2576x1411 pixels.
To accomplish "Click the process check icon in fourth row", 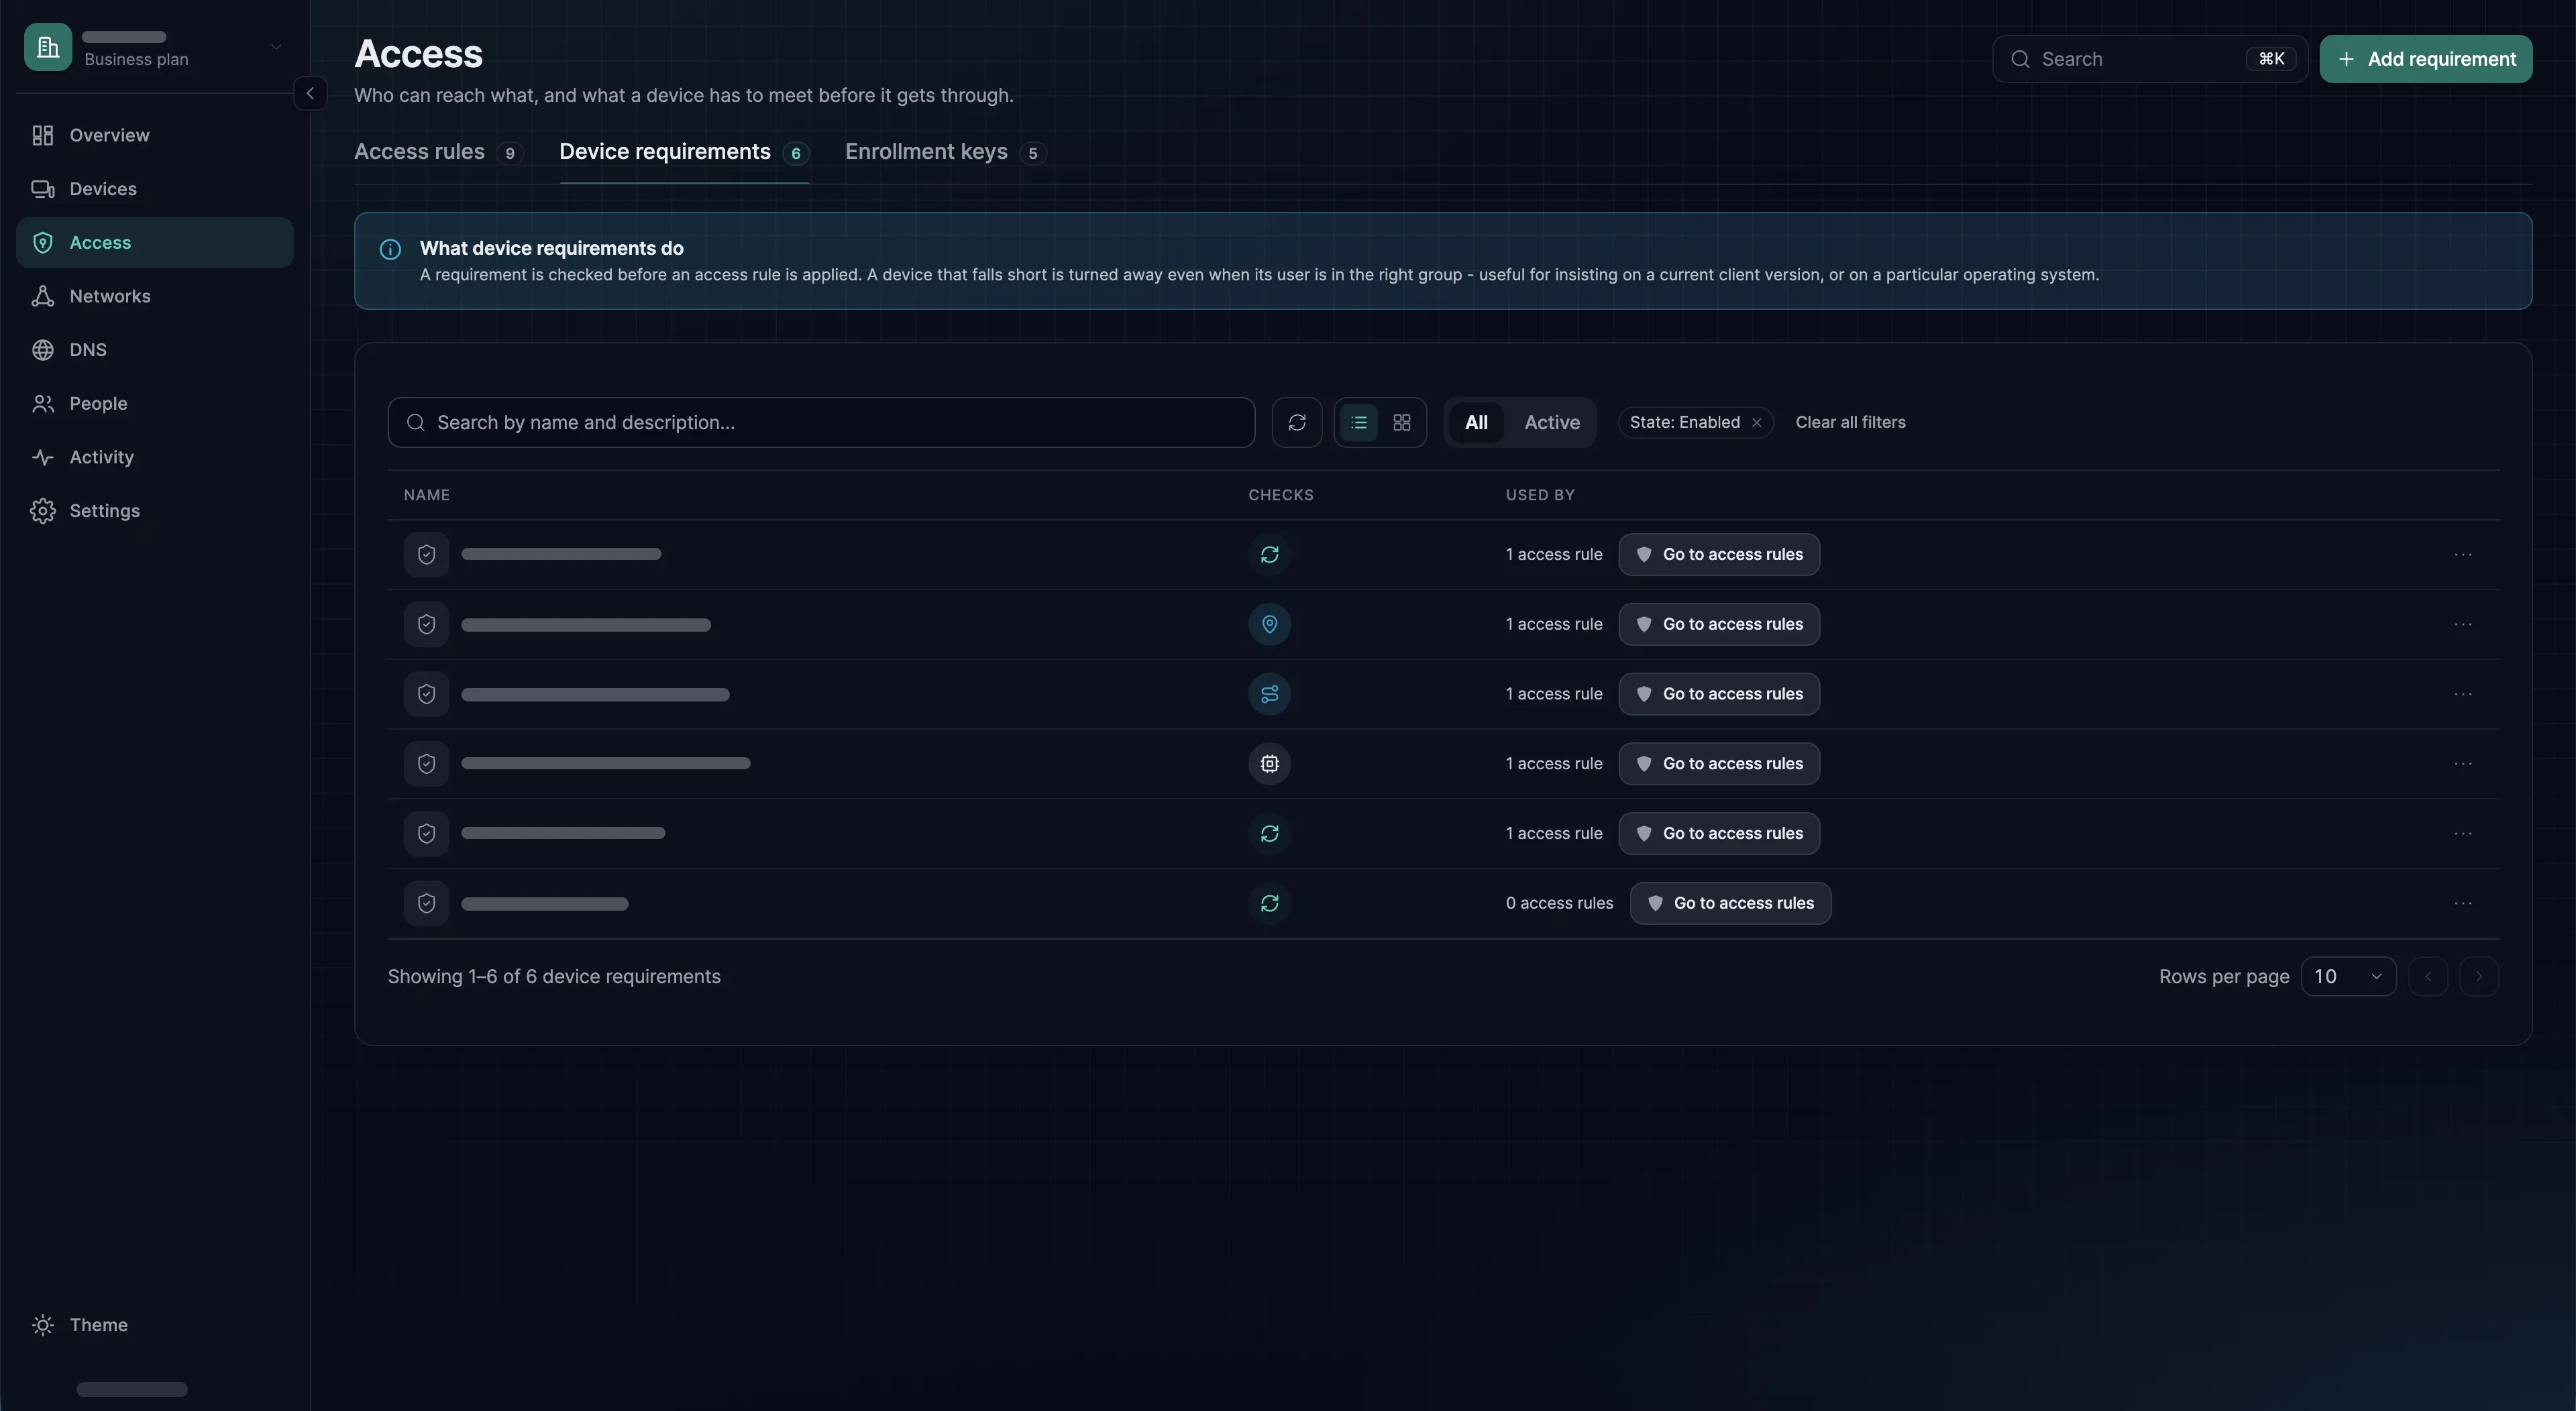I will point(1269,764).
